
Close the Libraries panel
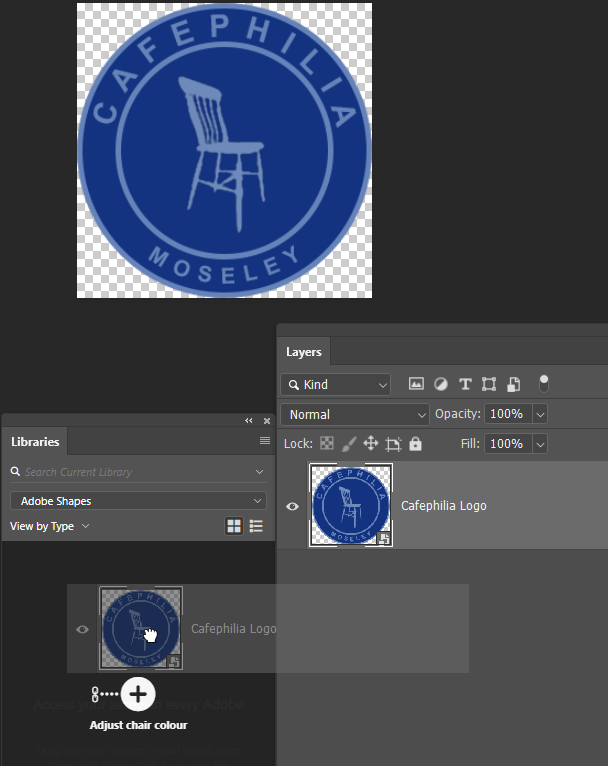pos(267,421)
